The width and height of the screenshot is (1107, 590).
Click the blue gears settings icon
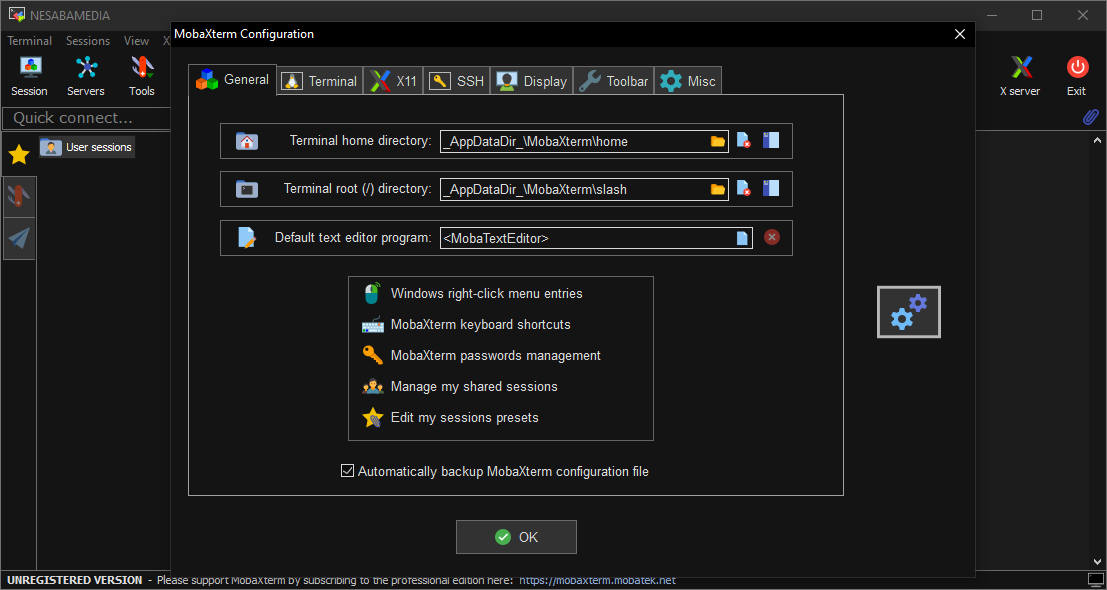[x=908, y=312]
